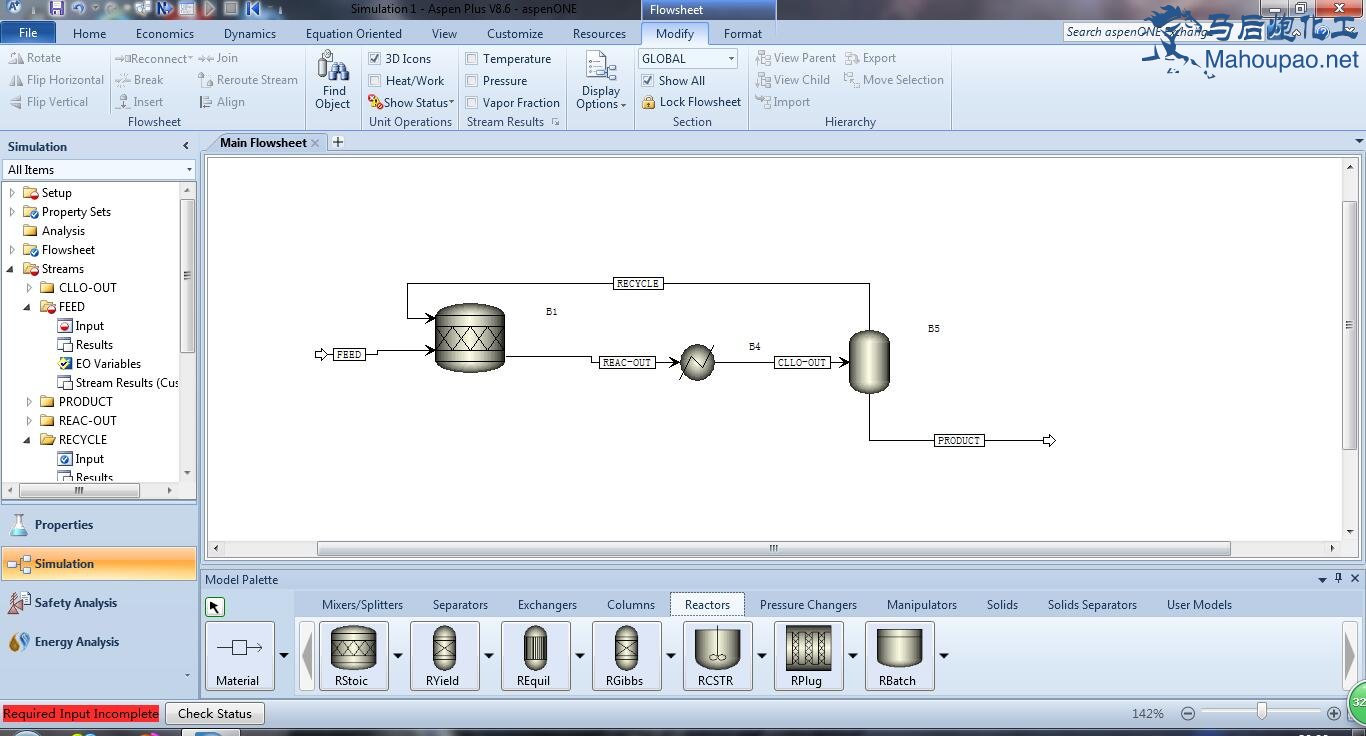Expand the Property Sets node
This screenshot has width=1366, height=736.
[x=12, y=212]
